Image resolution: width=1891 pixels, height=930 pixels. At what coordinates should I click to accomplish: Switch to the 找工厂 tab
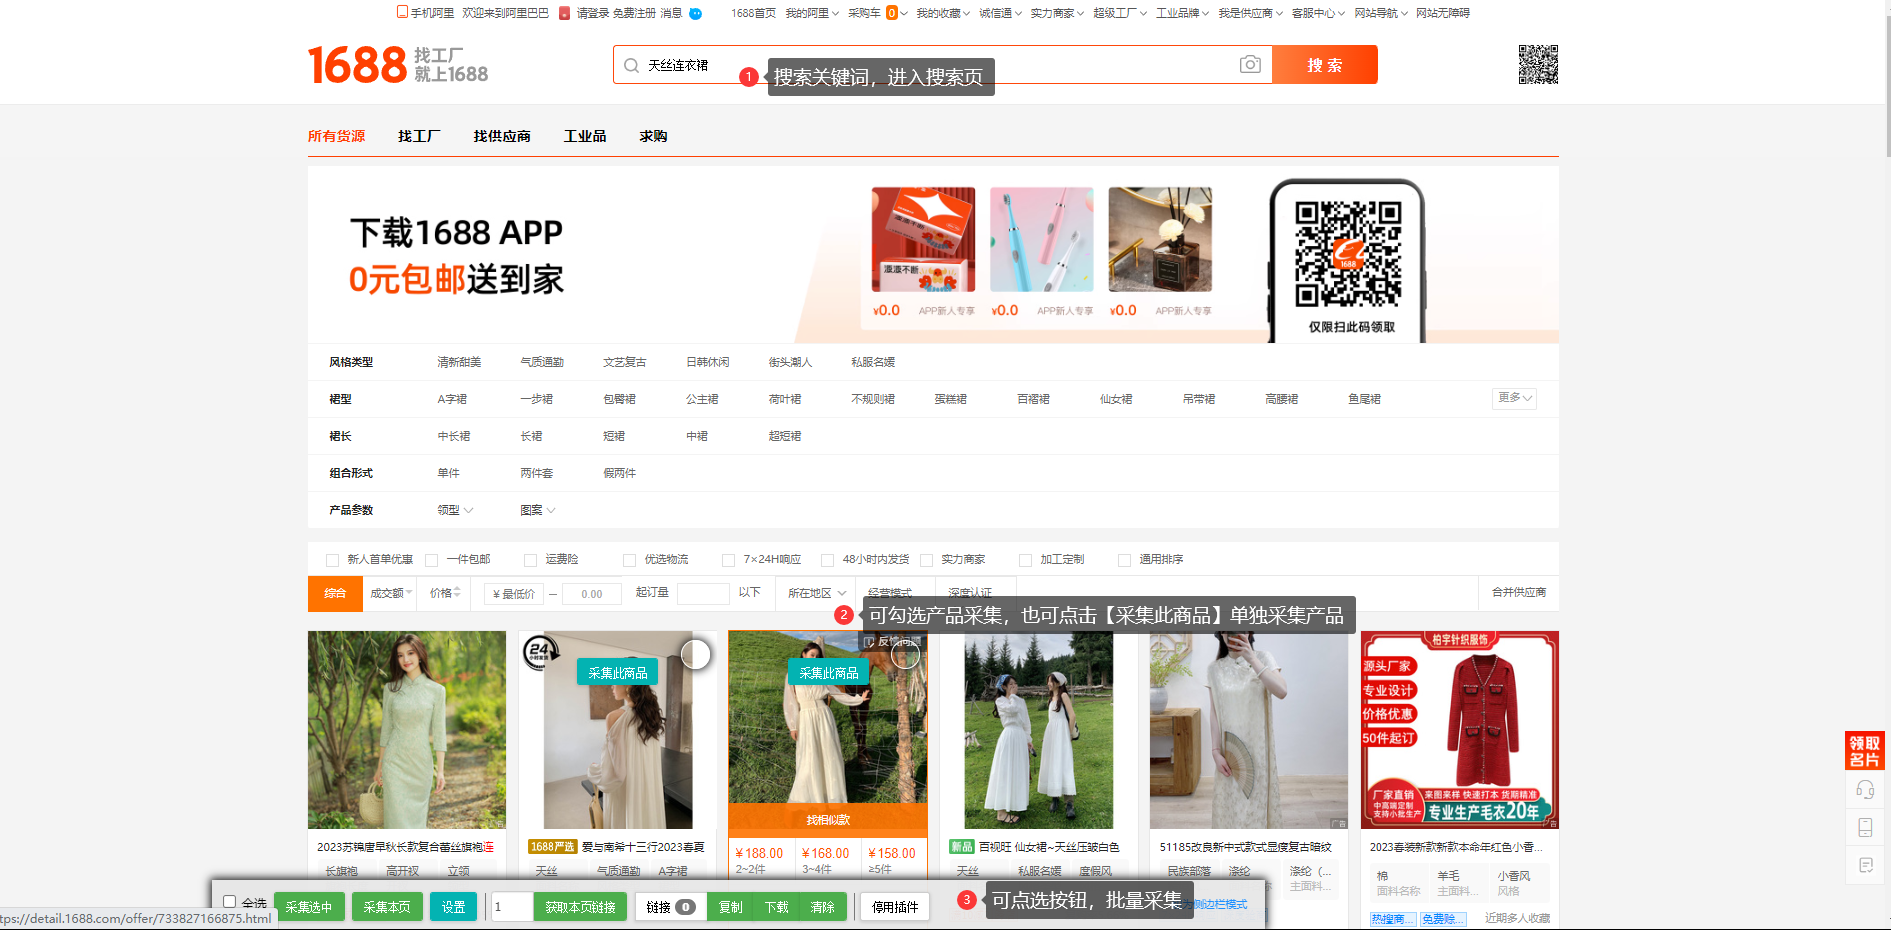(x=418, y=135)
